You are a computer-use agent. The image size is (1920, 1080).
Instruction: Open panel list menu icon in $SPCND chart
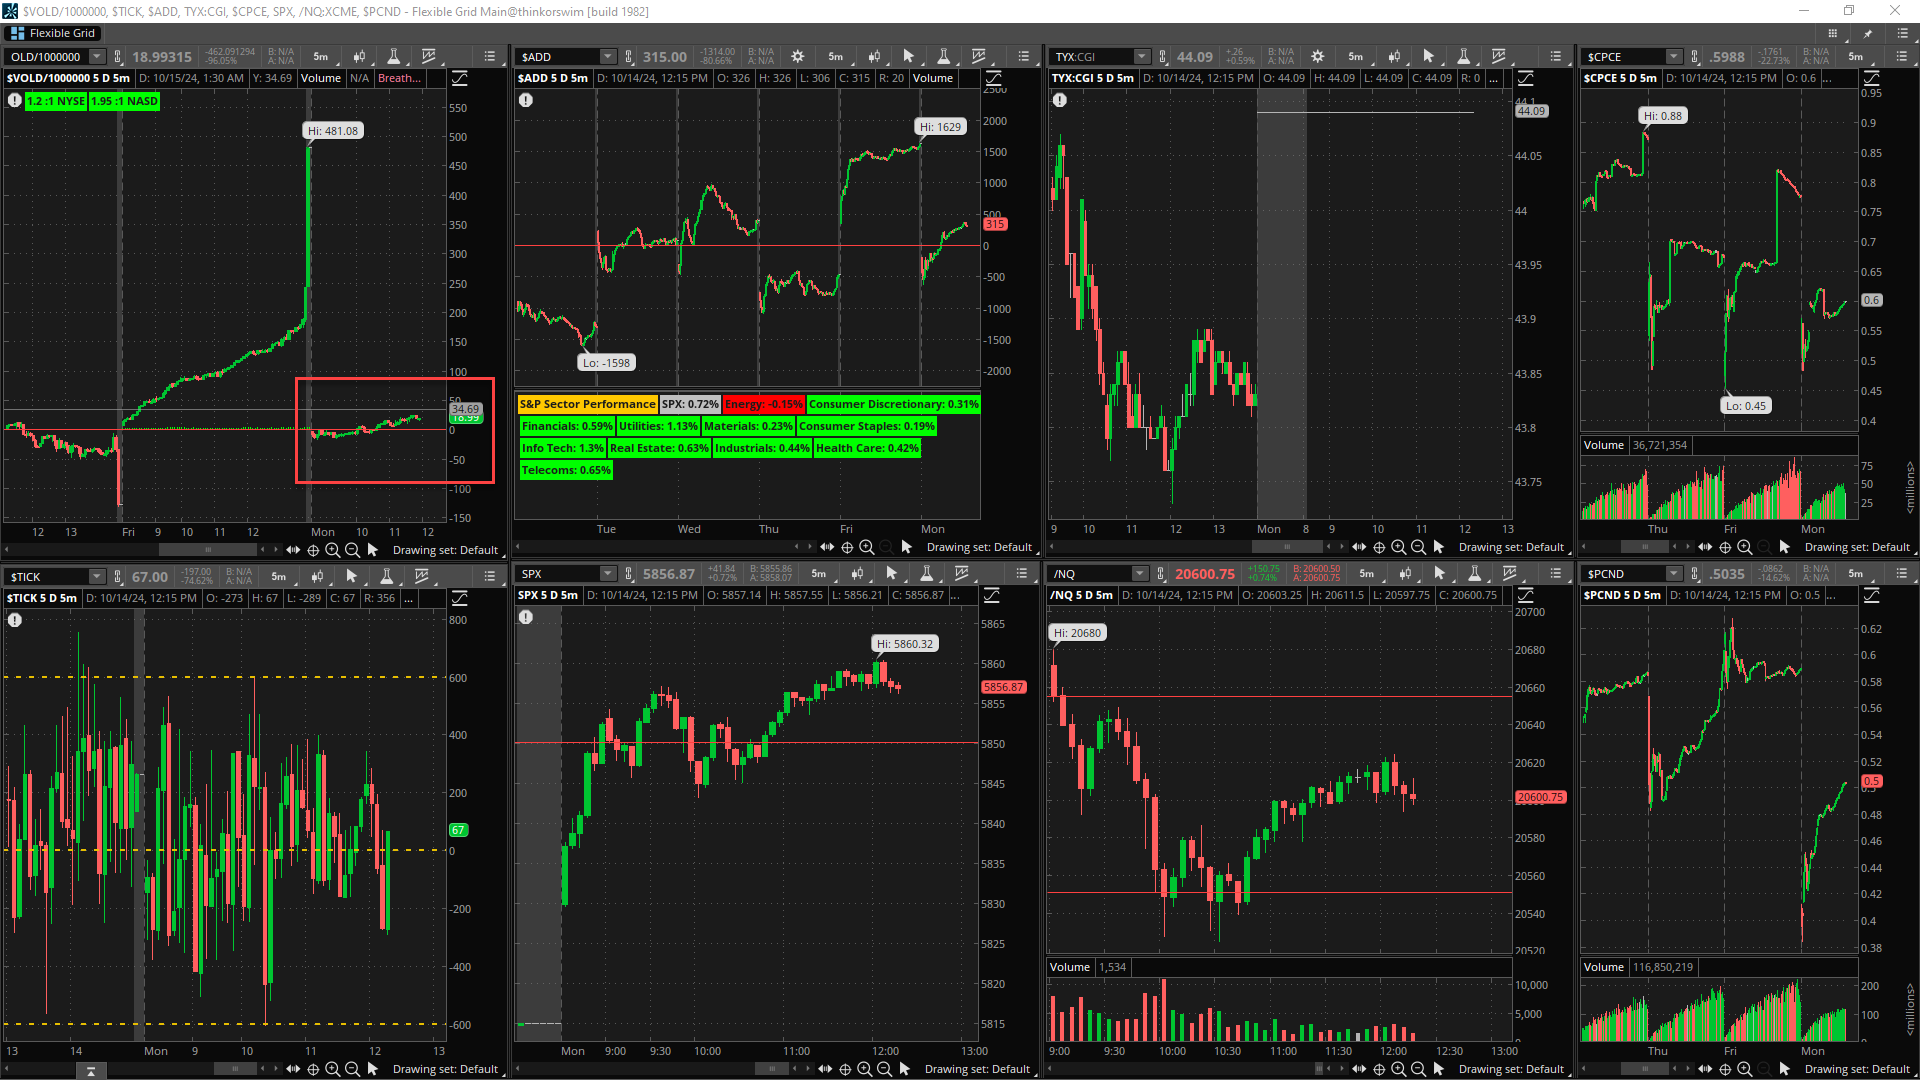pos(1901,574)
